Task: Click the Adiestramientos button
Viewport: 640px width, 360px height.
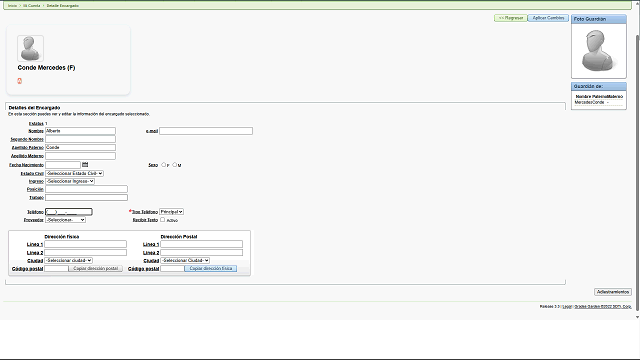Action: 613,292
